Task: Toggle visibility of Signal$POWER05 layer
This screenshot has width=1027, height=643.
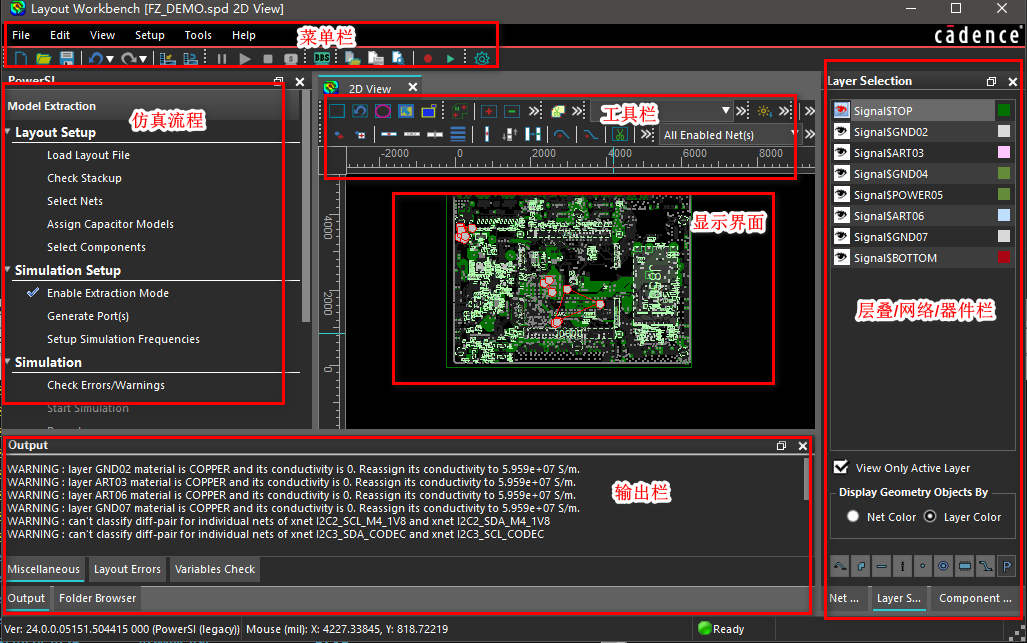Action: 841,194
